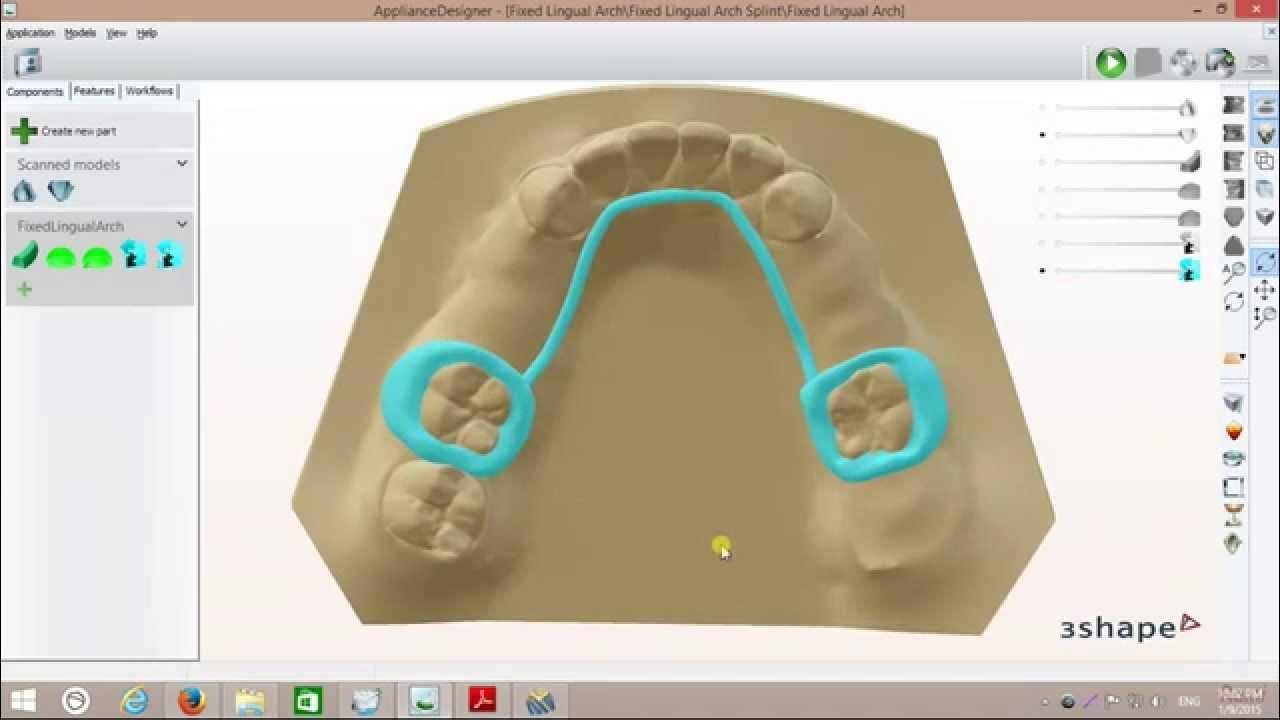Switch to the Features tab

[x=94, y=91]
